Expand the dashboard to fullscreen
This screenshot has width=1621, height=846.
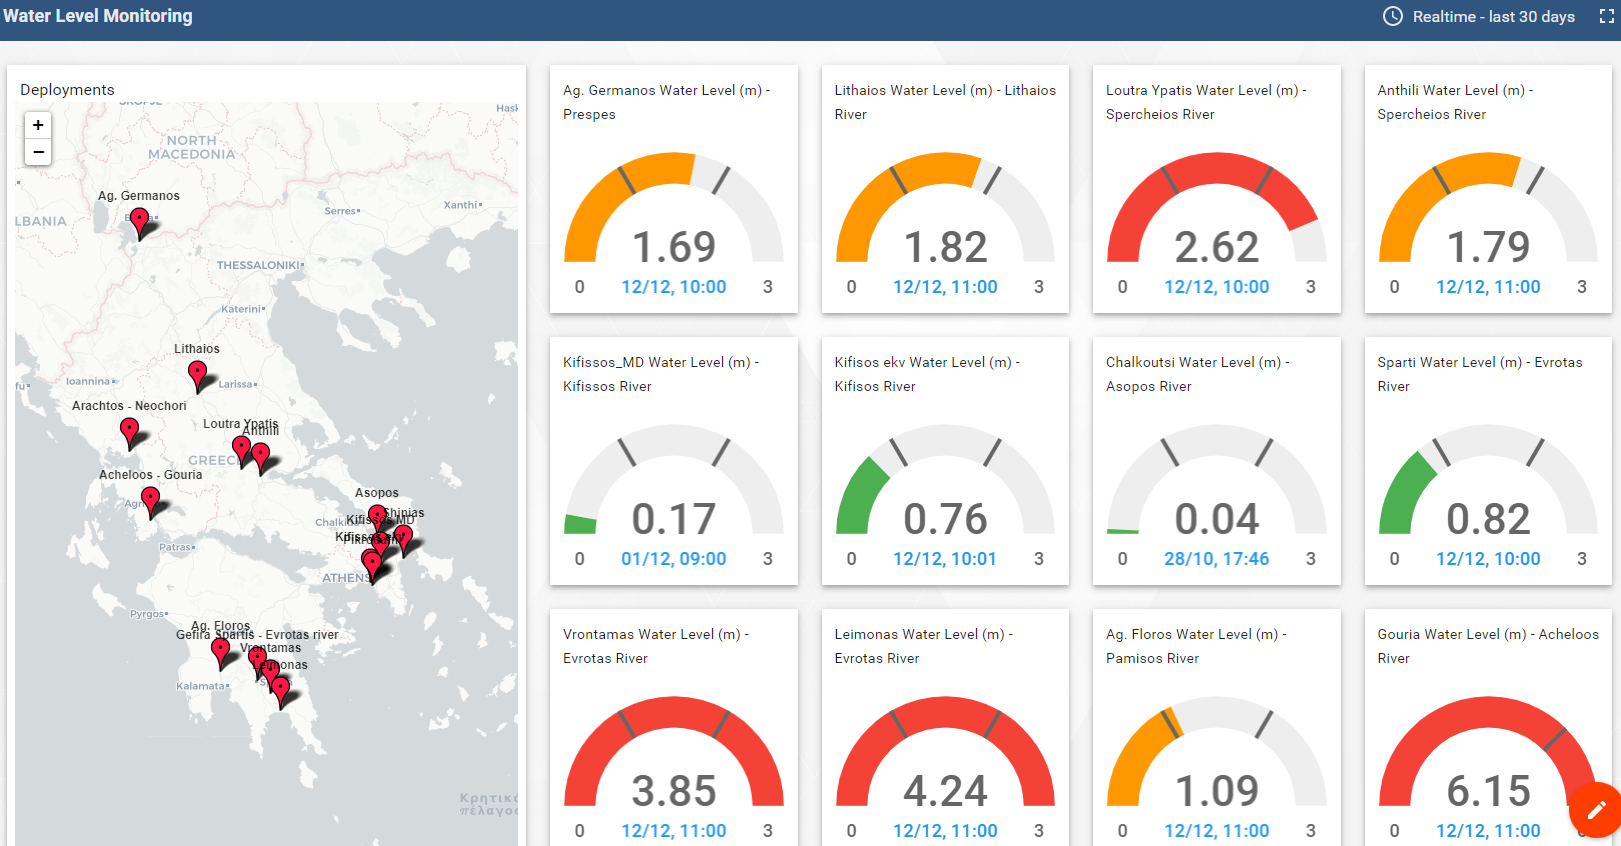point(1607,17)
